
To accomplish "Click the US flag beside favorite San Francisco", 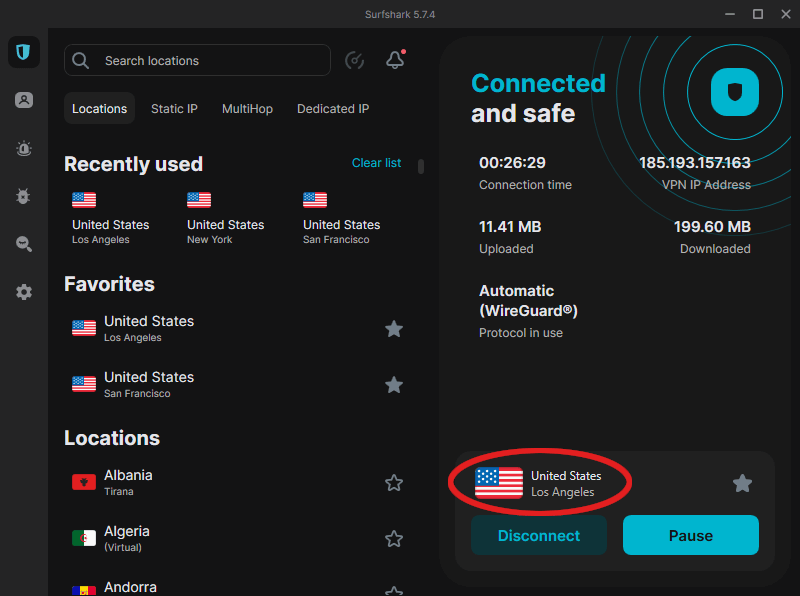I will (84, 384).
